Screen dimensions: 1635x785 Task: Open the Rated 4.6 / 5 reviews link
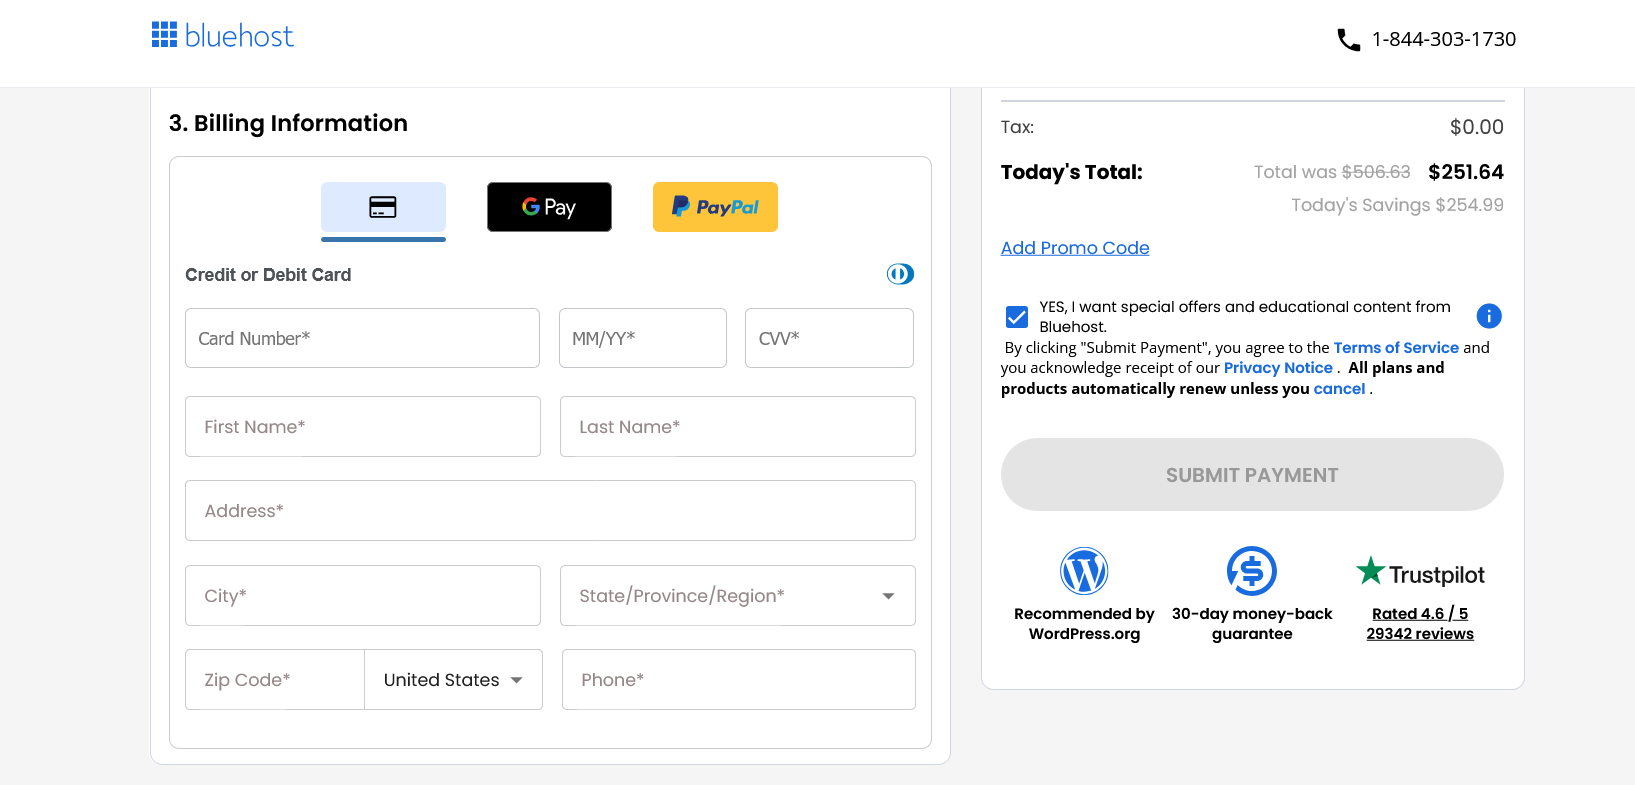[x=1420, y=623]
